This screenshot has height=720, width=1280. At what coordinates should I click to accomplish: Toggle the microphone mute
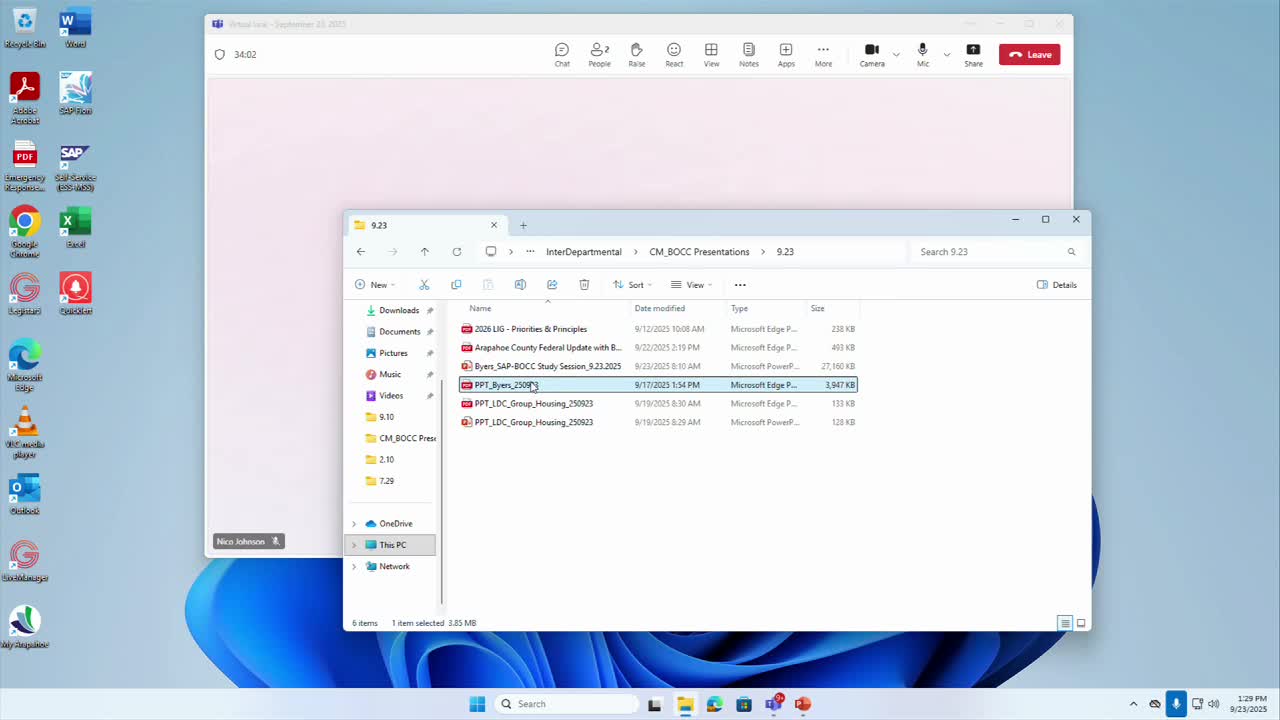[x=922, y=55]
